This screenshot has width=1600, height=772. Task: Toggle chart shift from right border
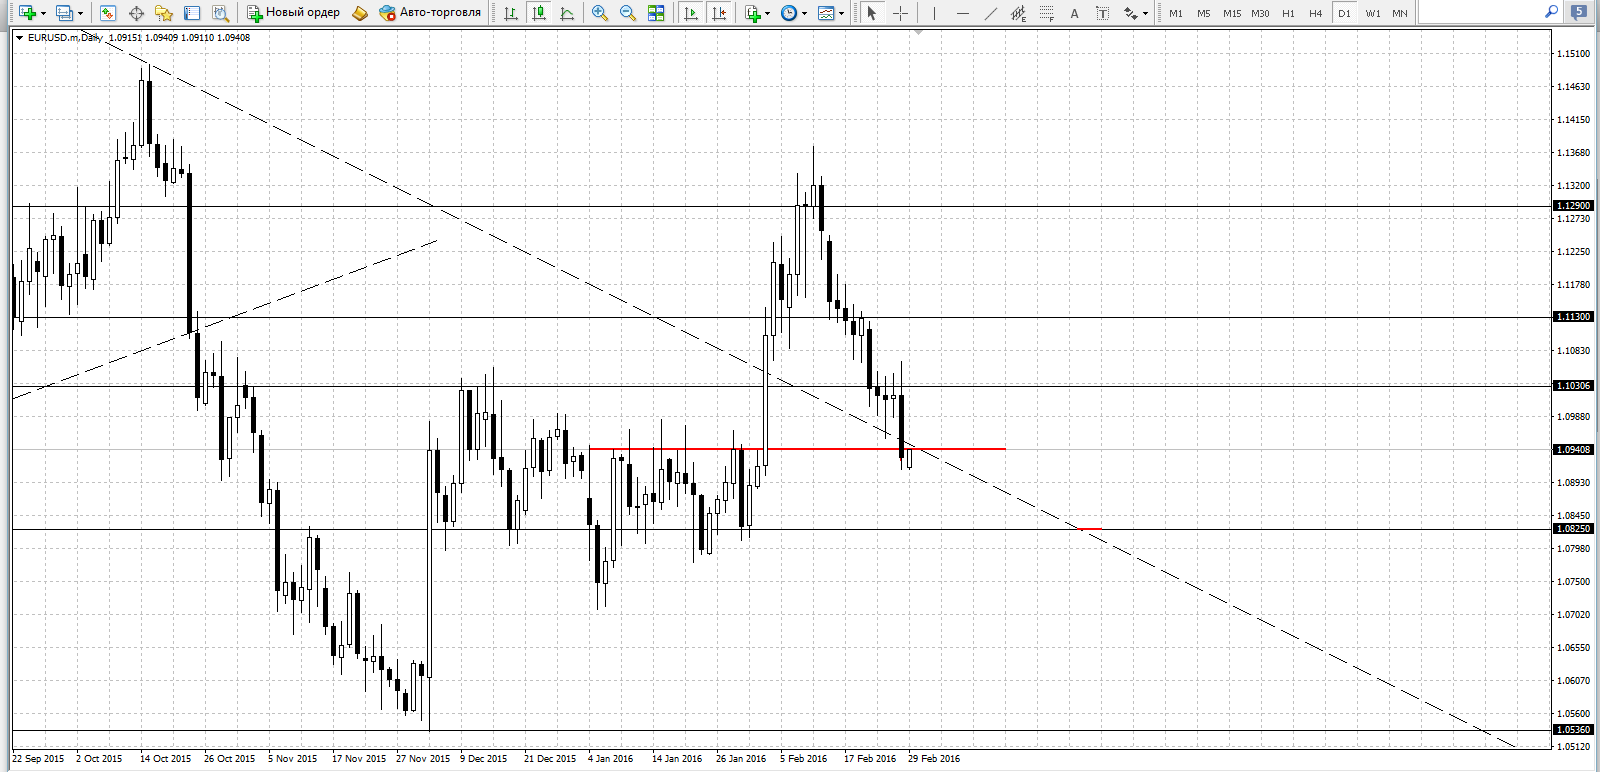click(x=718, y=13)
